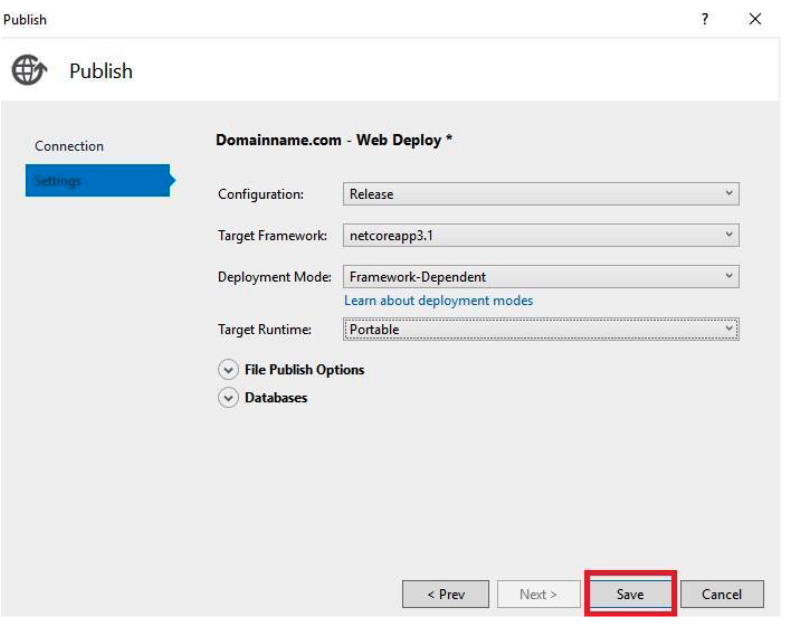Click the Publish header title text
This screenshot has width=789, height=625.
(x=101, y=71)
